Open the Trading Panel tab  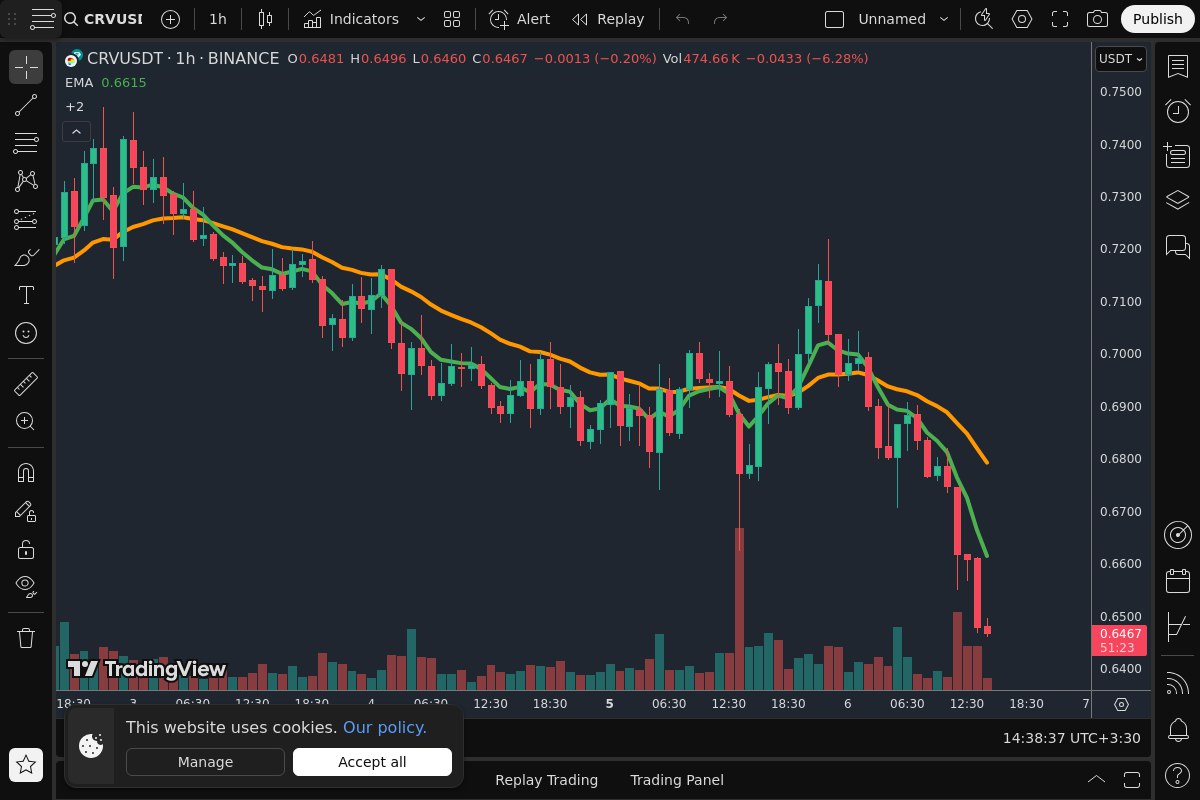[677, 780]
